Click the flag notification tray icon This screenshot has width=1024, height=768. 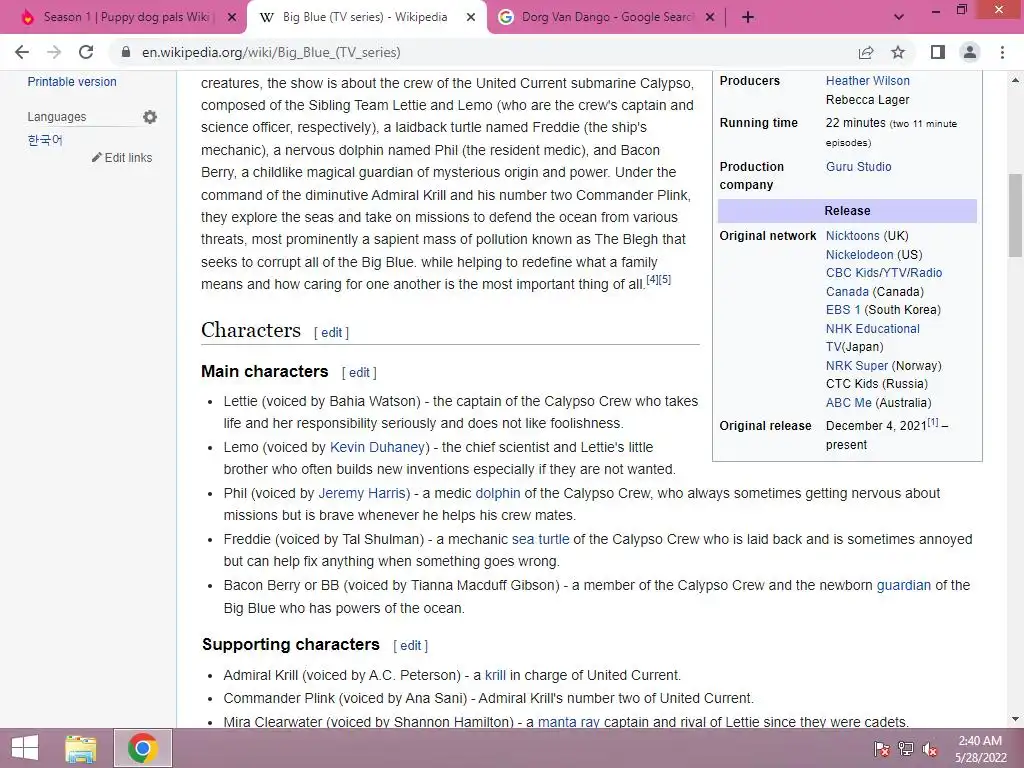[x=882, y=748]
